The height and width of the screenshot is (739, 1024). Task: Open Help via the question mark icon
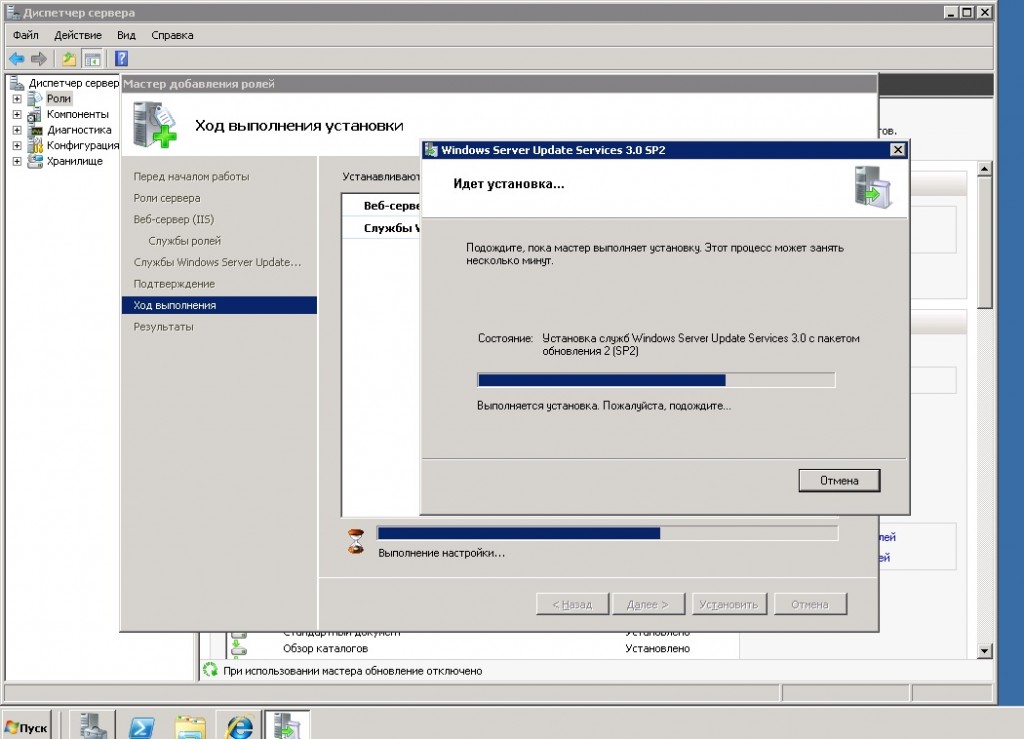point(121,59)
